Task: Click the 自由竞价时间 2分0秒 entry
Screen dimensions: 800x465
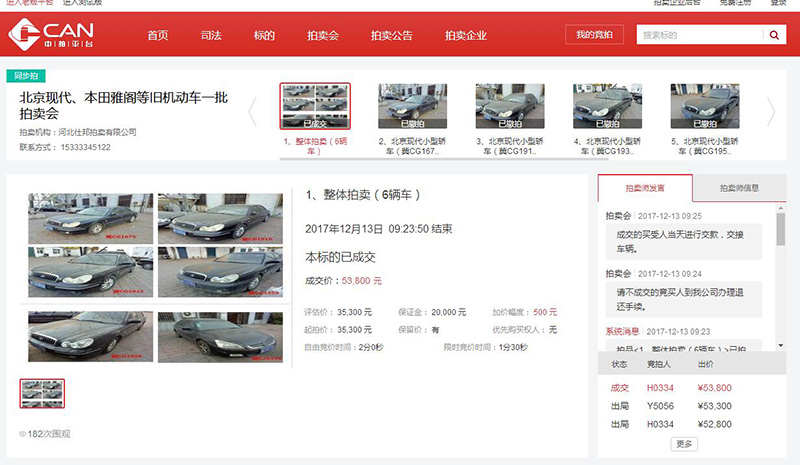Action: 344,347
